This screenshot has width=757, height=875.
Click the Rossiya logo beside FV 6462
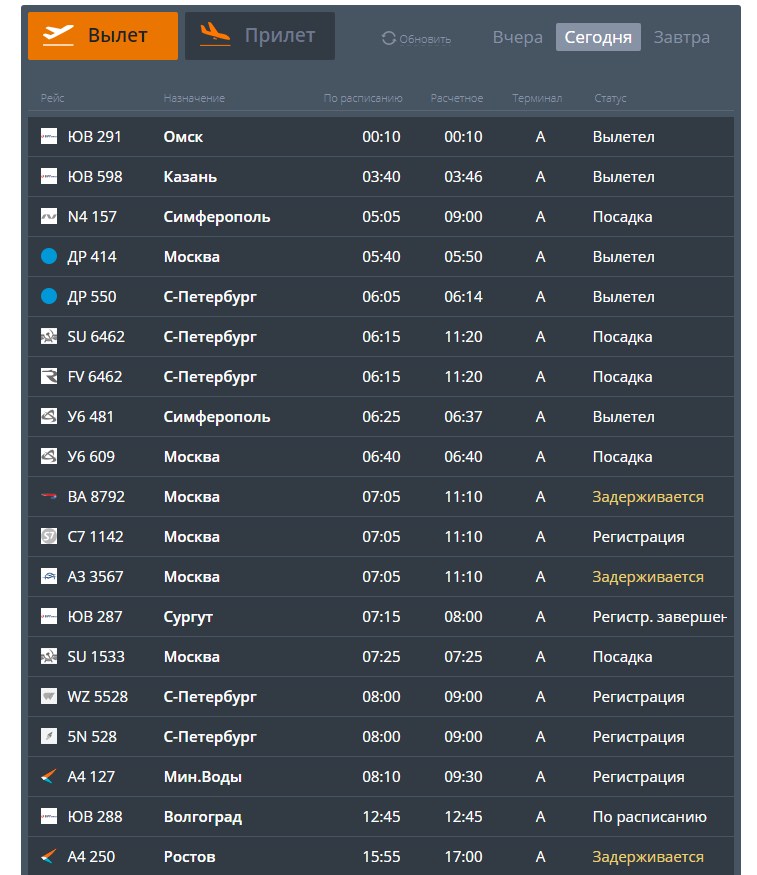[x=49, y=376]
